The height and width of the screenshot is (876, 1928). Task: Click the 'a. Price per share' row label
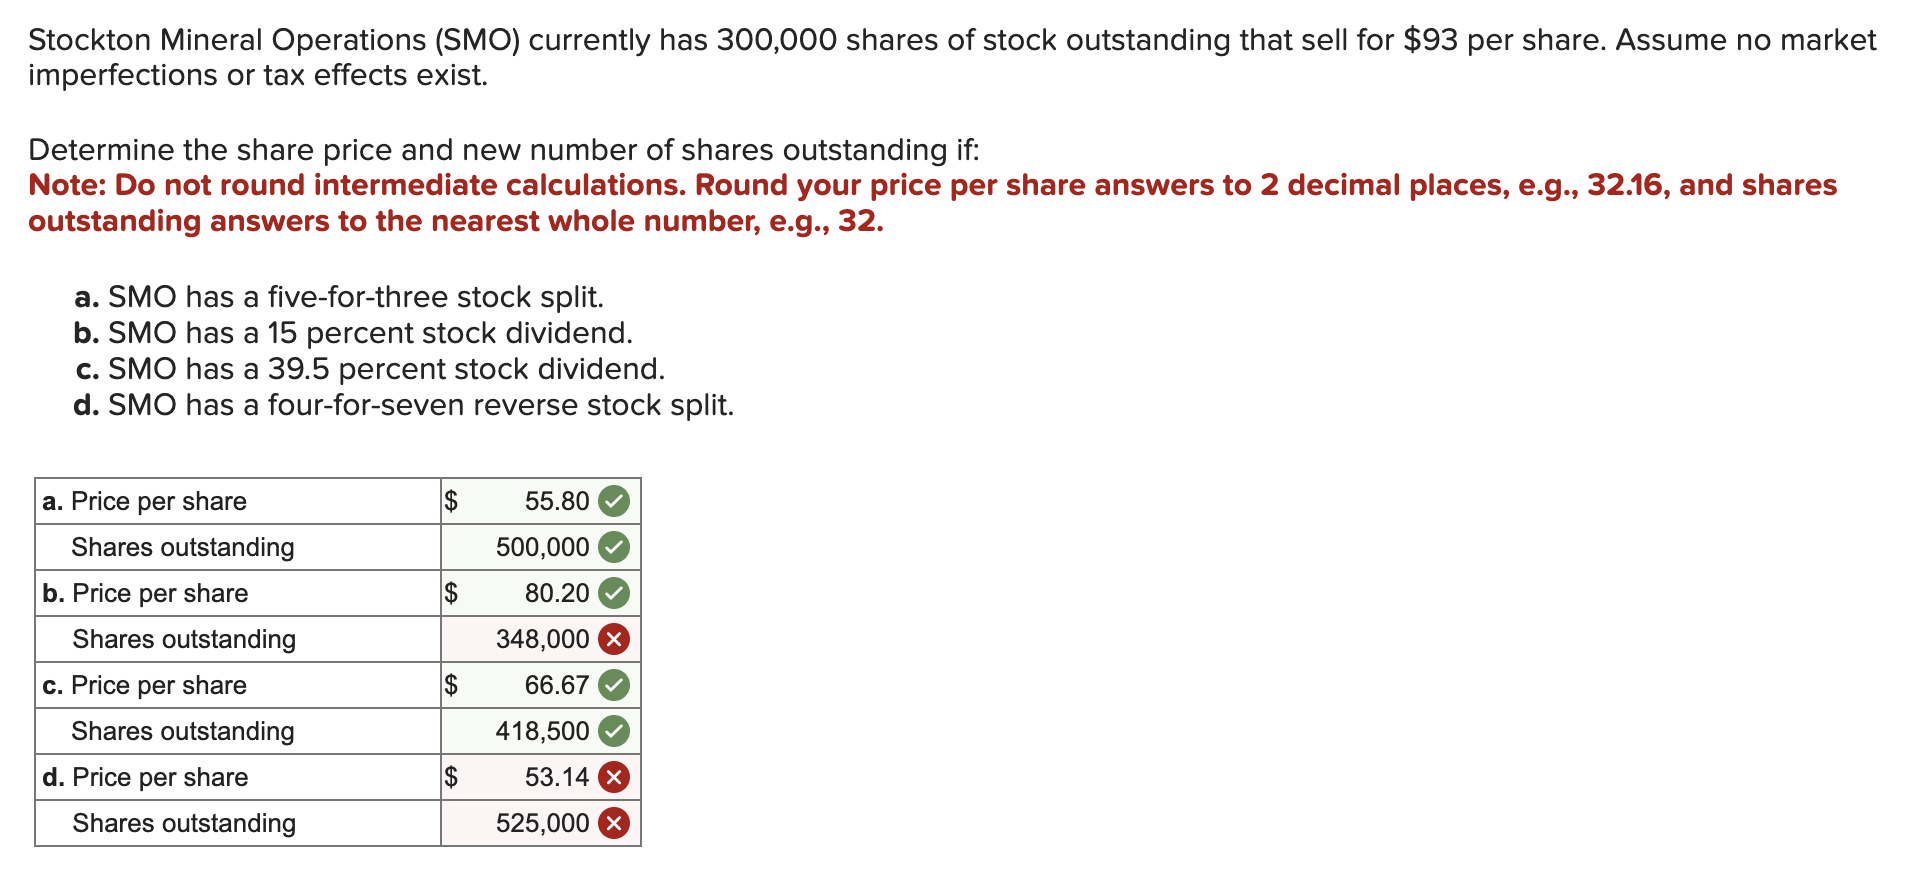[x=145, y=501]
